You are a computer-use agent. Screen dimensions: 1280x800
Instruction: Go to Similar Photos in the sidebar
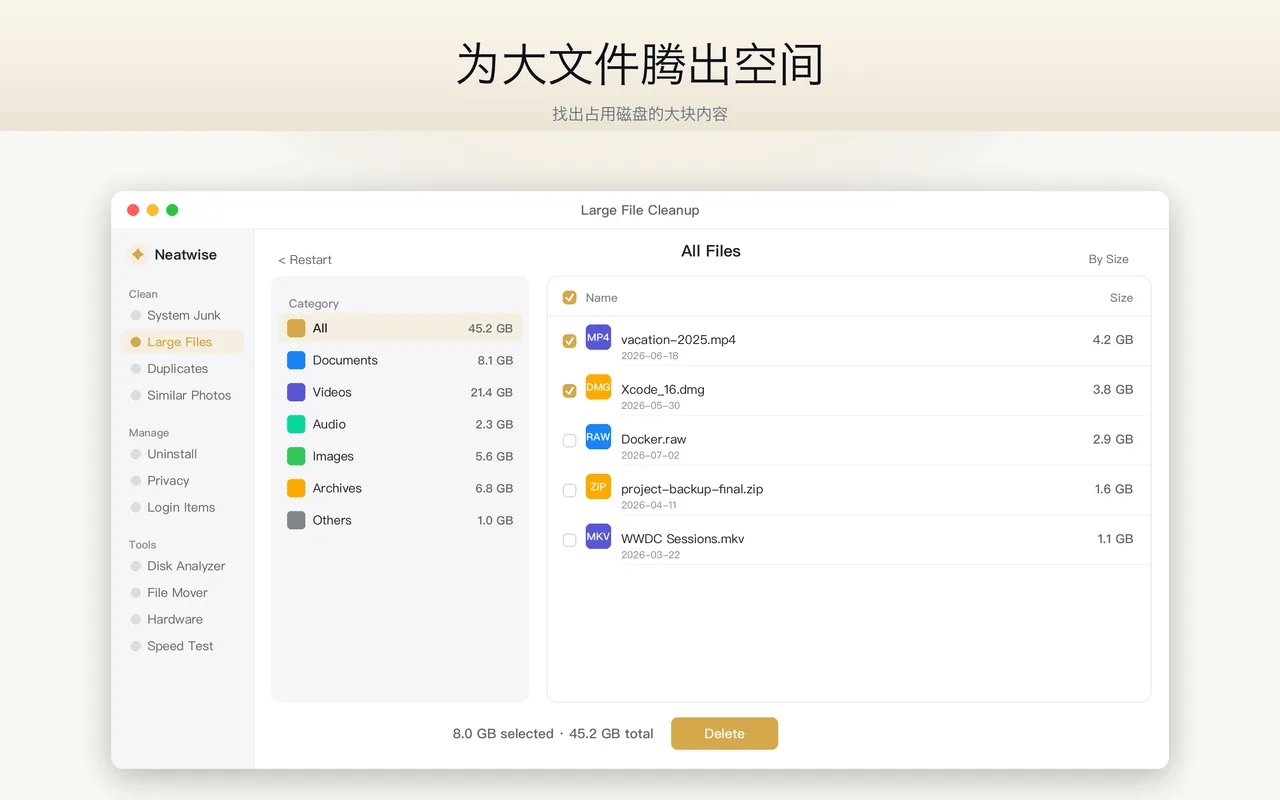point(182,395)
